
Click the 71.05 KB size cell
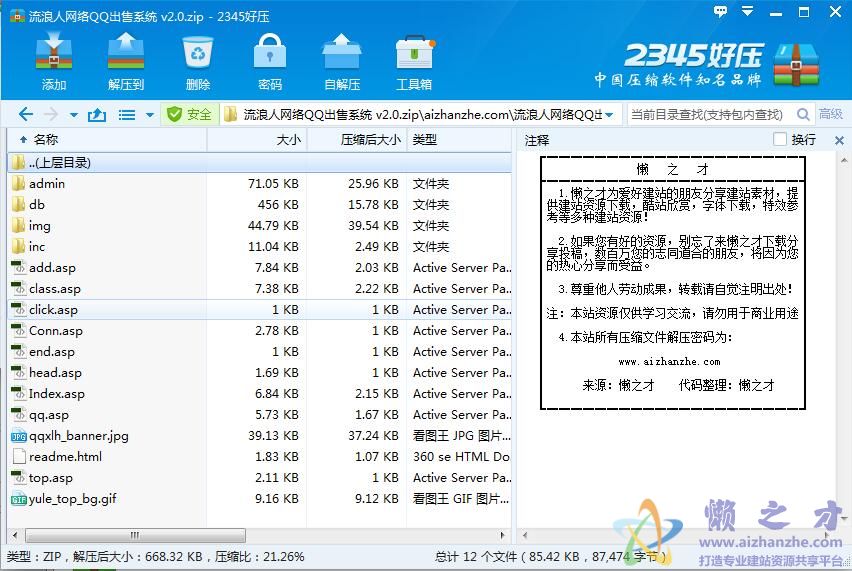point(273,184)
